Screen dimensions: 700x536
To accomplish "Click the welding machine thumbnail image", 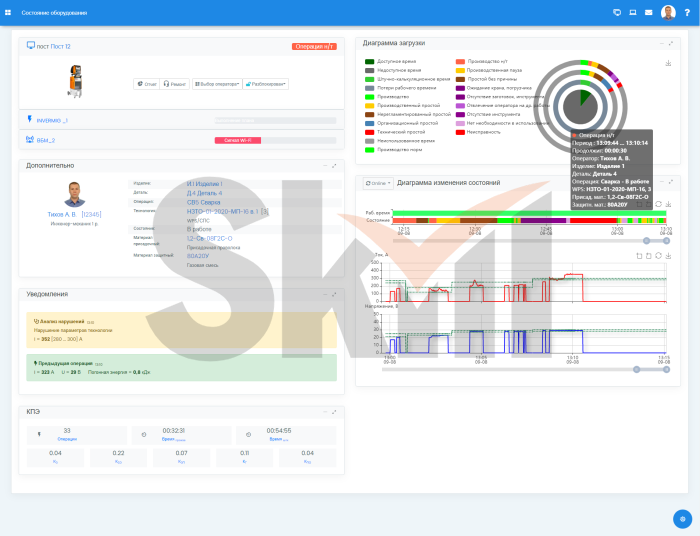I will [74, 81].
